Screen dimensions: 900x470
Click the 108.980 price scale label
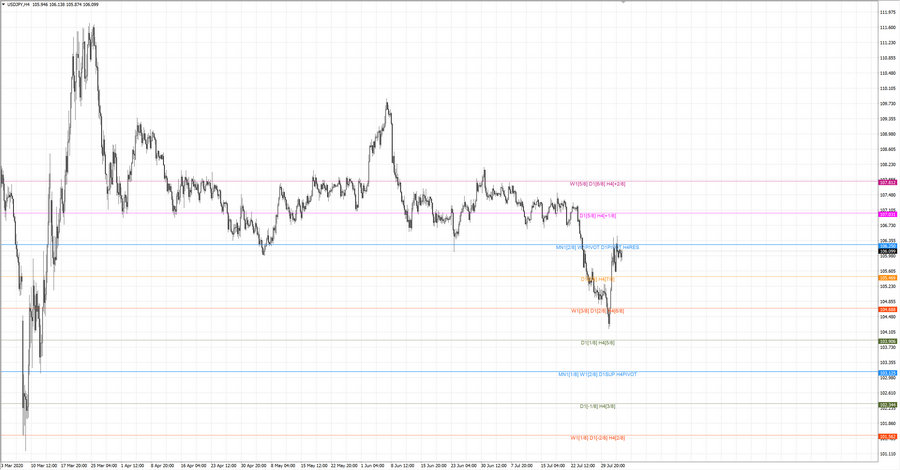pos(888,134)
